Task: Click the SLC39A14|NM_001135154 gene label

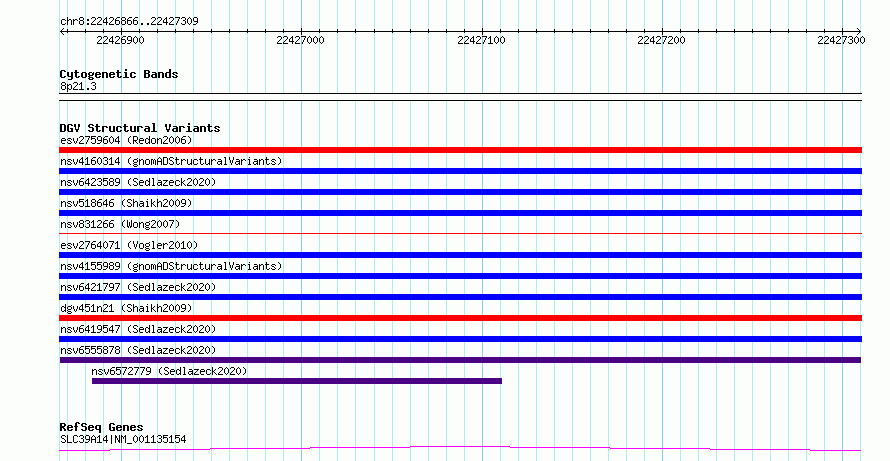Action: click(123, 439)
